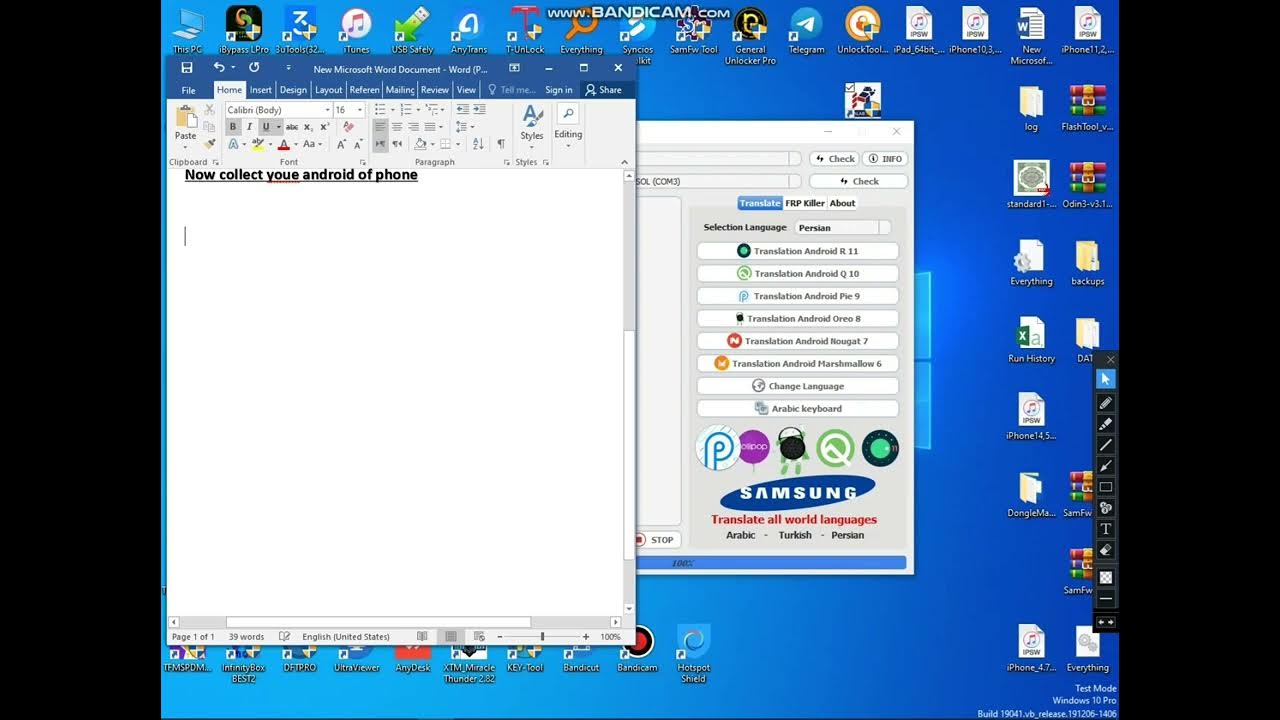Collapse the Word ribbon with chevron
Screen dimensions: 1280x720
point(625,162)
